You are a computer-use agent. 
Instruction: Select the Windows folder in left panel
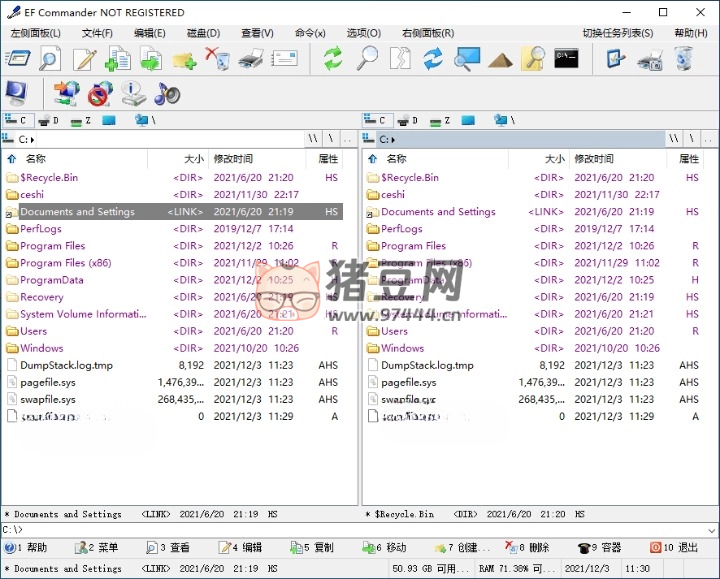coord(42,348)
